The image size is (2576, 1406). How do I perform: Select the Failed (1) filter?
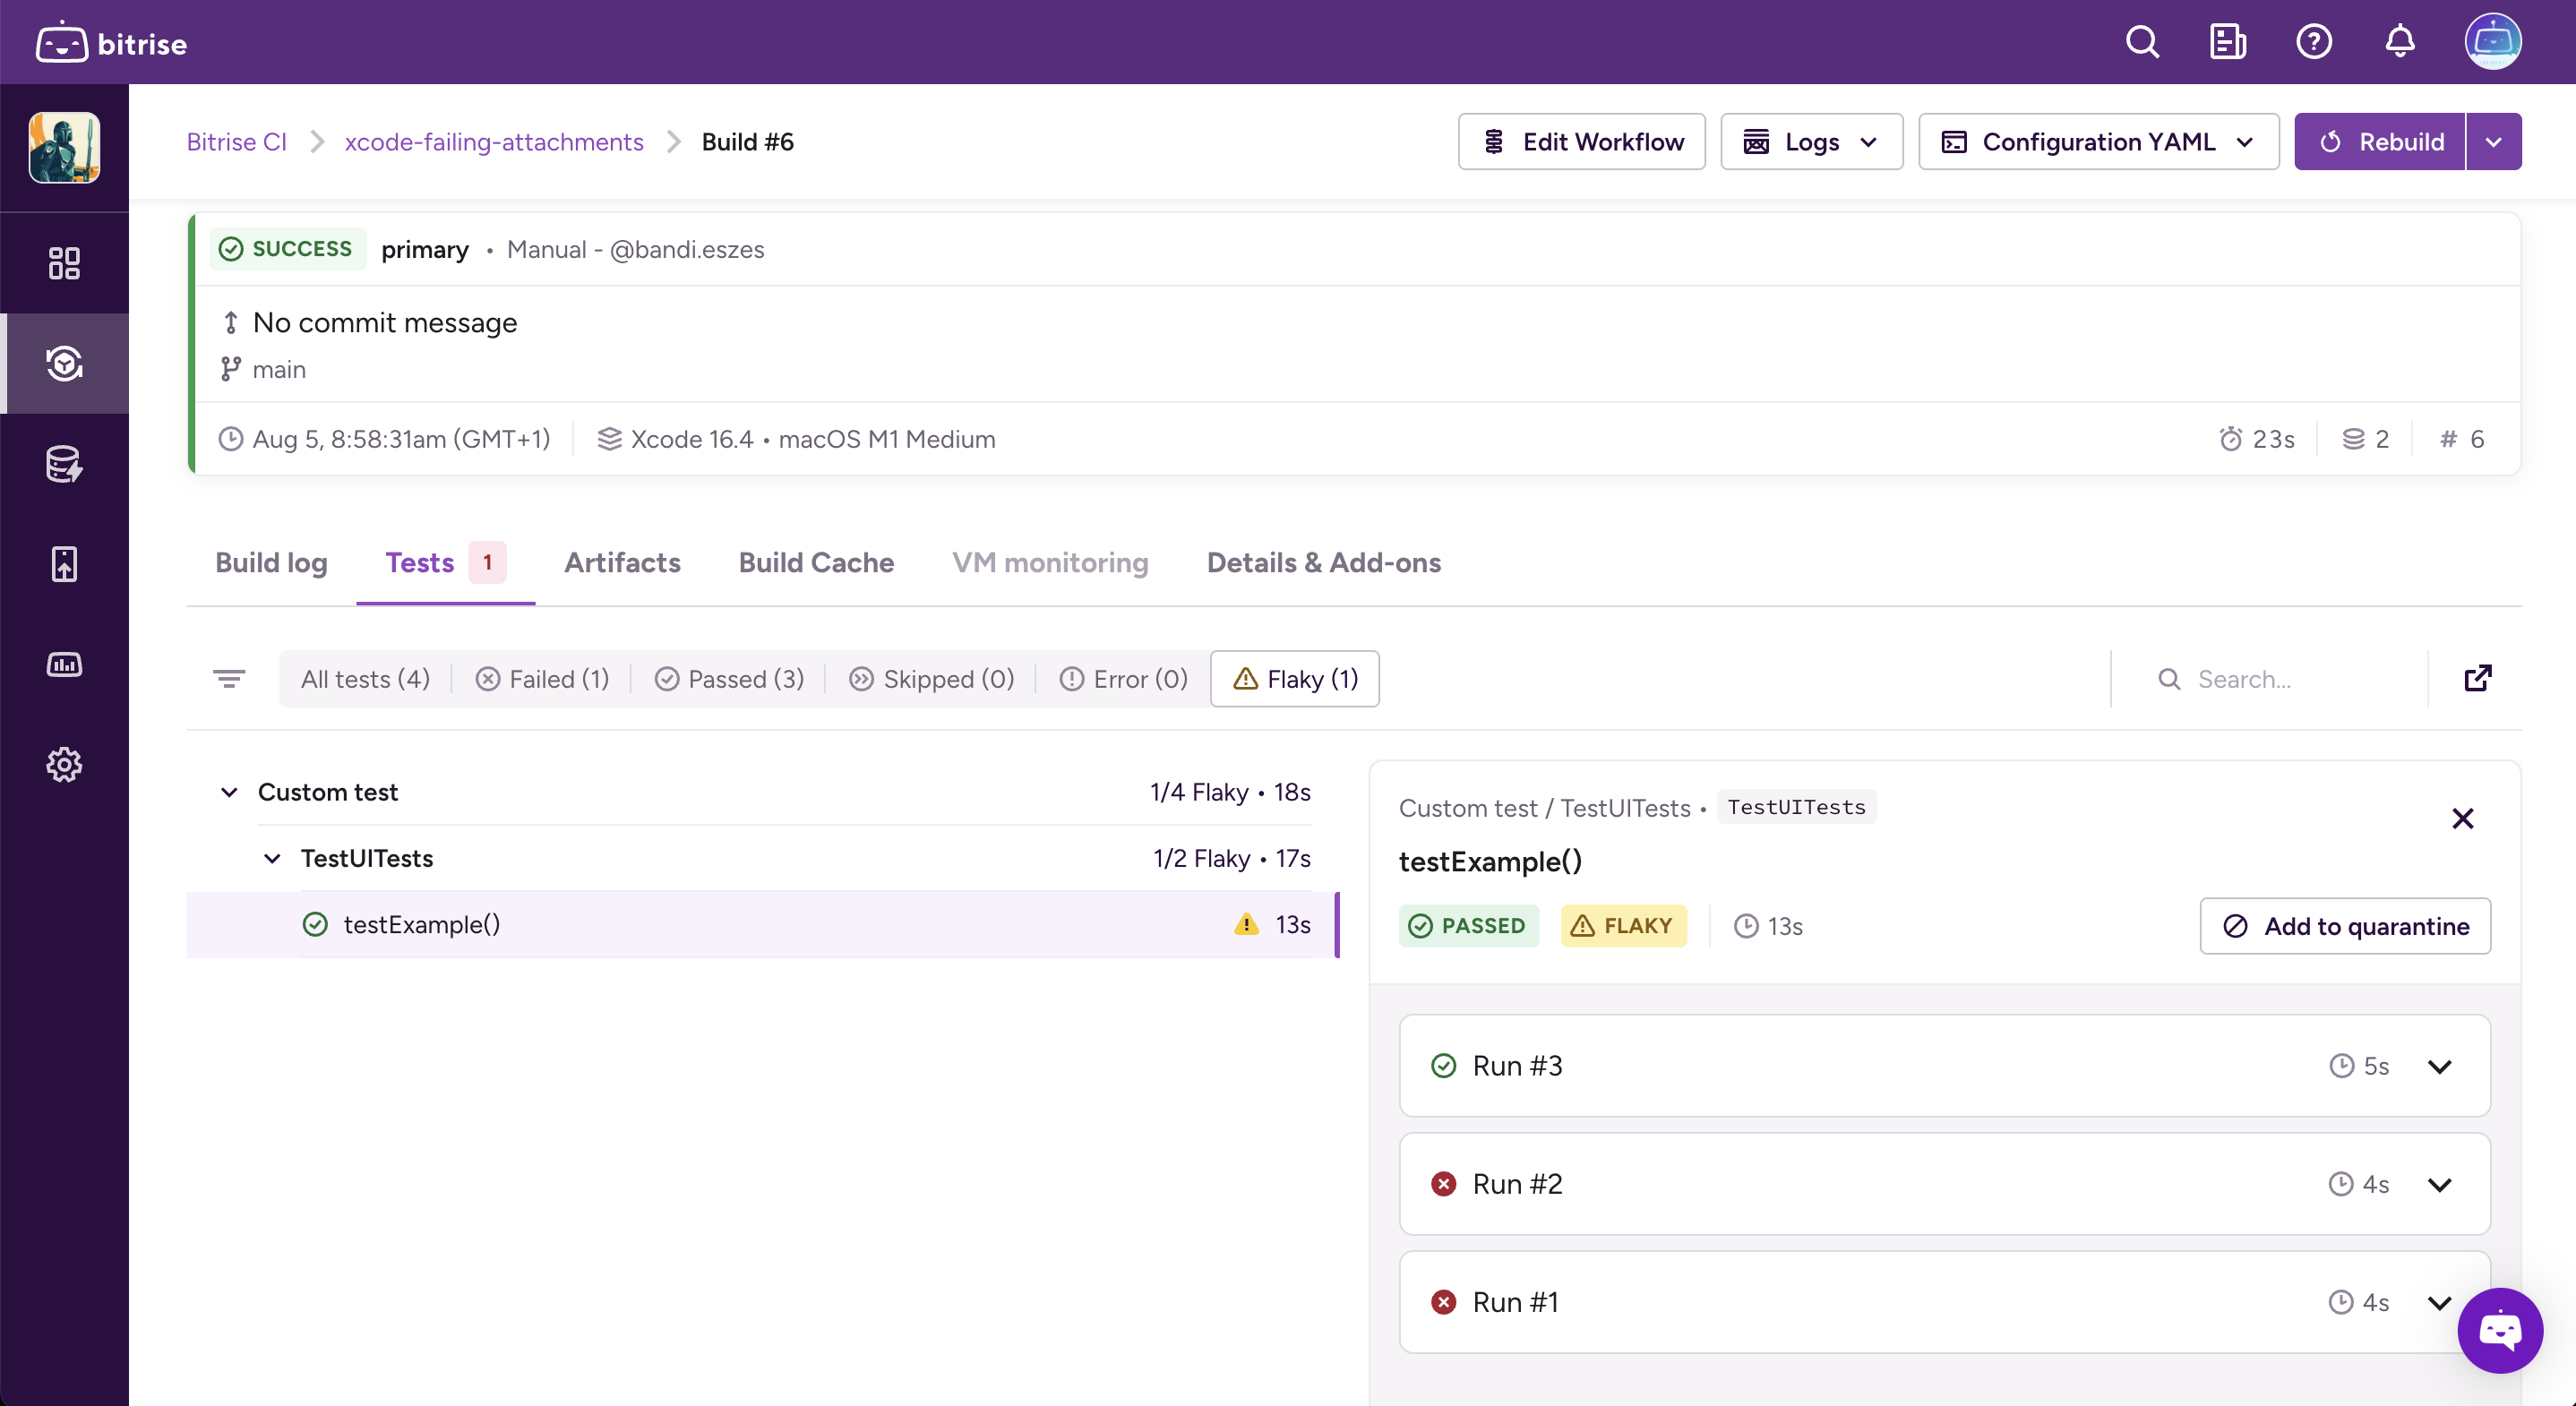coord(542,679)
